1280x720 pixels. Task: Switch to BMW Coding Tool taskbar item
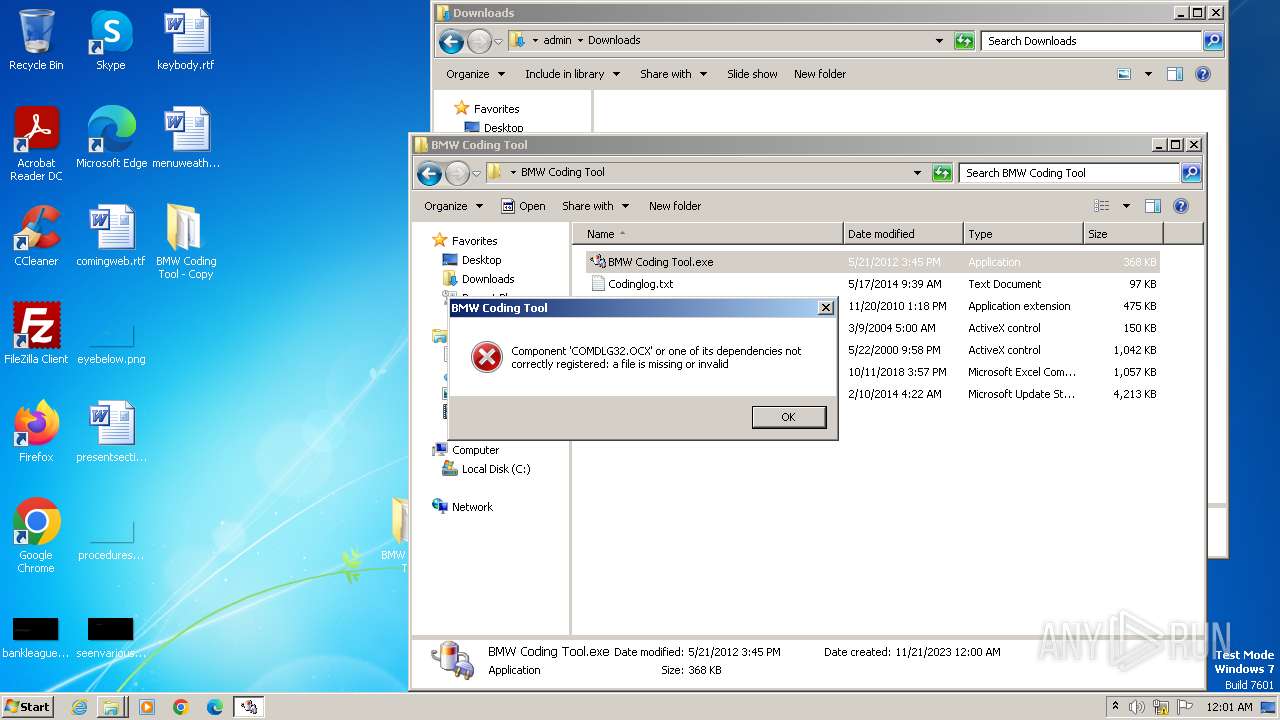pyautogui.click(x=249, y=707)
